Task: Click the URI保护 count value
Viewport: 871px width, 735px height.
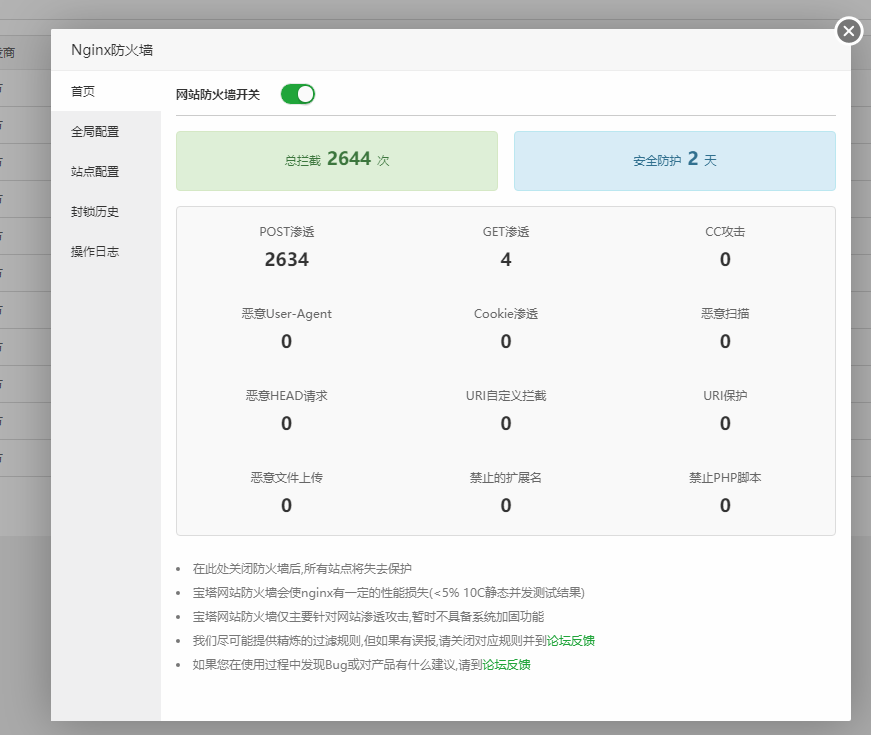Action: click(x=725, y=423)
